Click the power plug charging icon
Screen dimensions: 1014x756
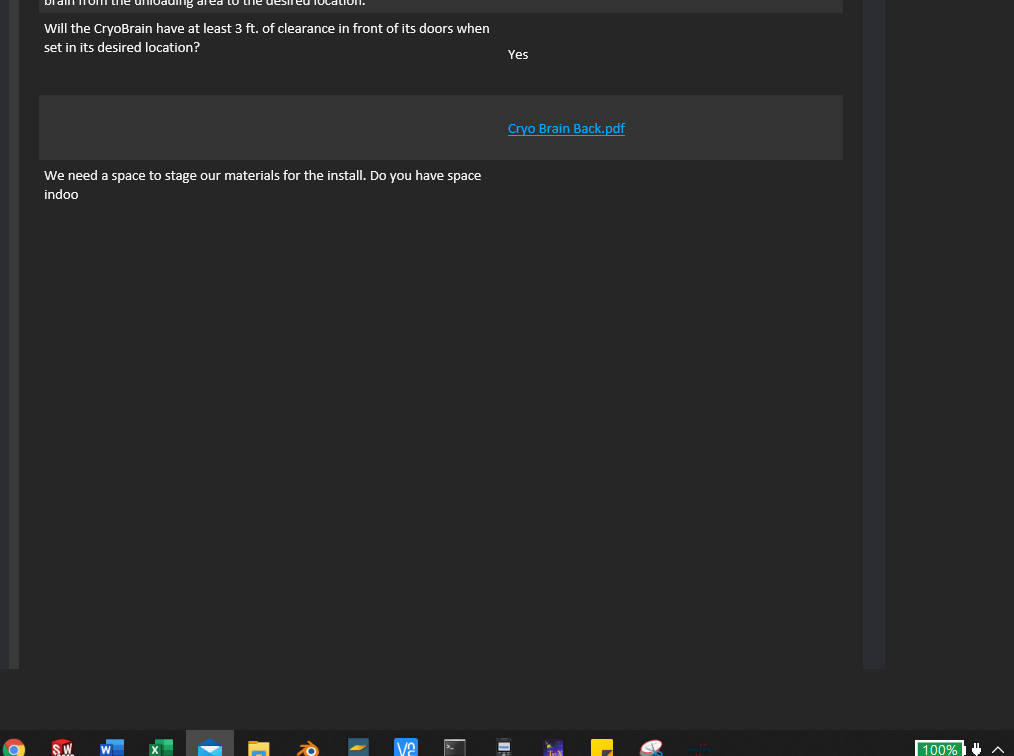click(x=976, y=749)
